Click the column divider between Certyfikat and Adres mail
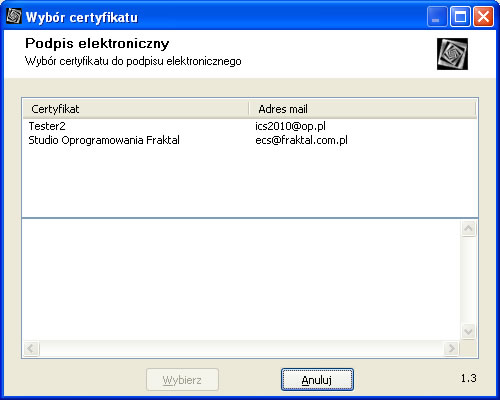Viewport: 500px width, 400px height. click(249, 109)
